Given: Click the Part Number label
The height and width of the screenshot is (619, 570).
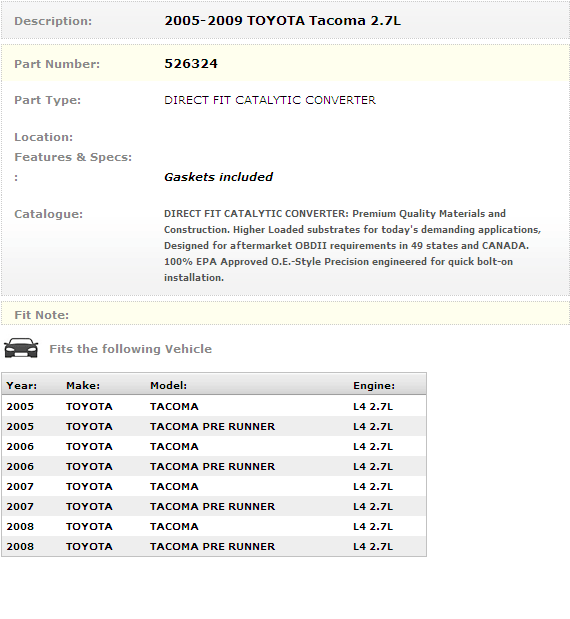Looking at the screenshot, I should click(x=57, y=64).
